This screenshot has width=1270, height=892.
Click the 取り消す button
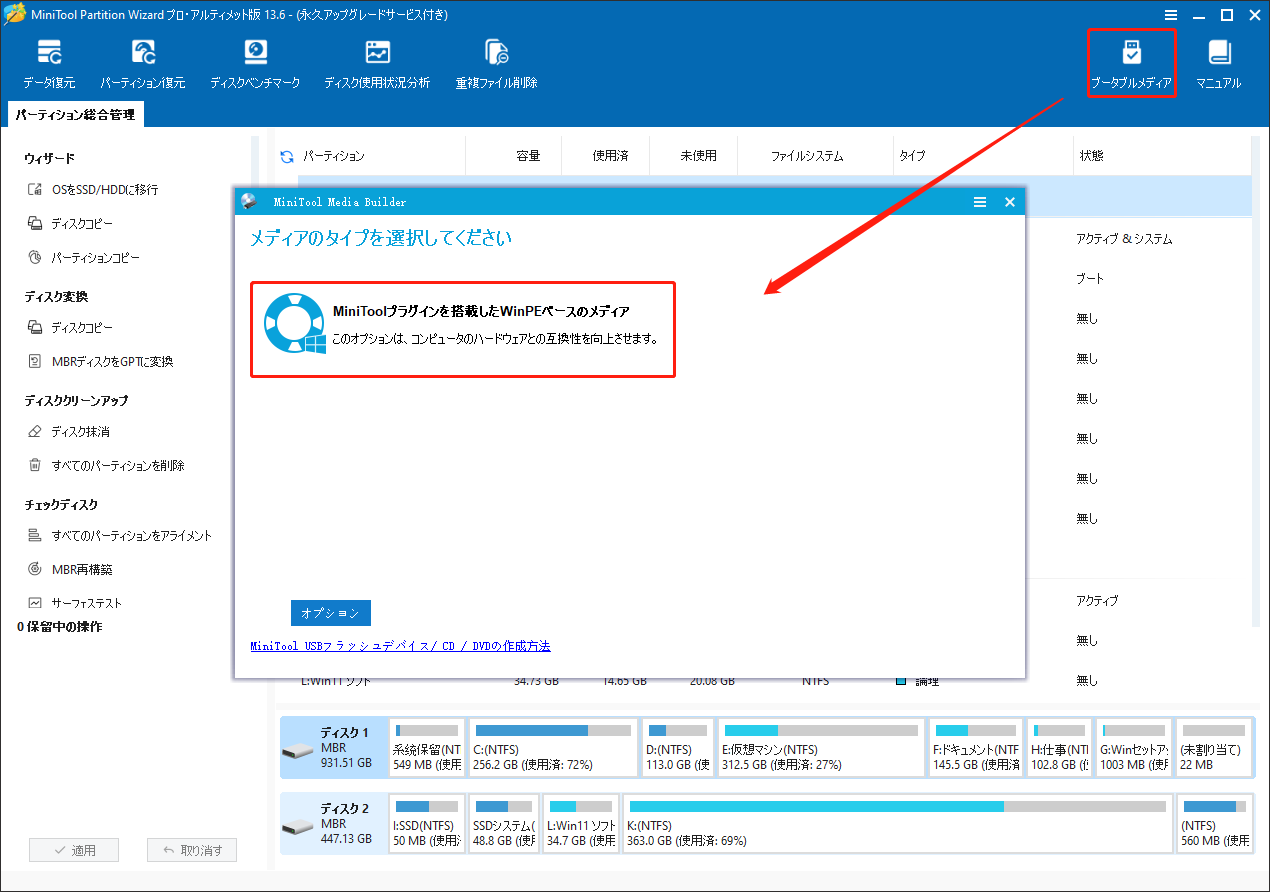point(192,850)
